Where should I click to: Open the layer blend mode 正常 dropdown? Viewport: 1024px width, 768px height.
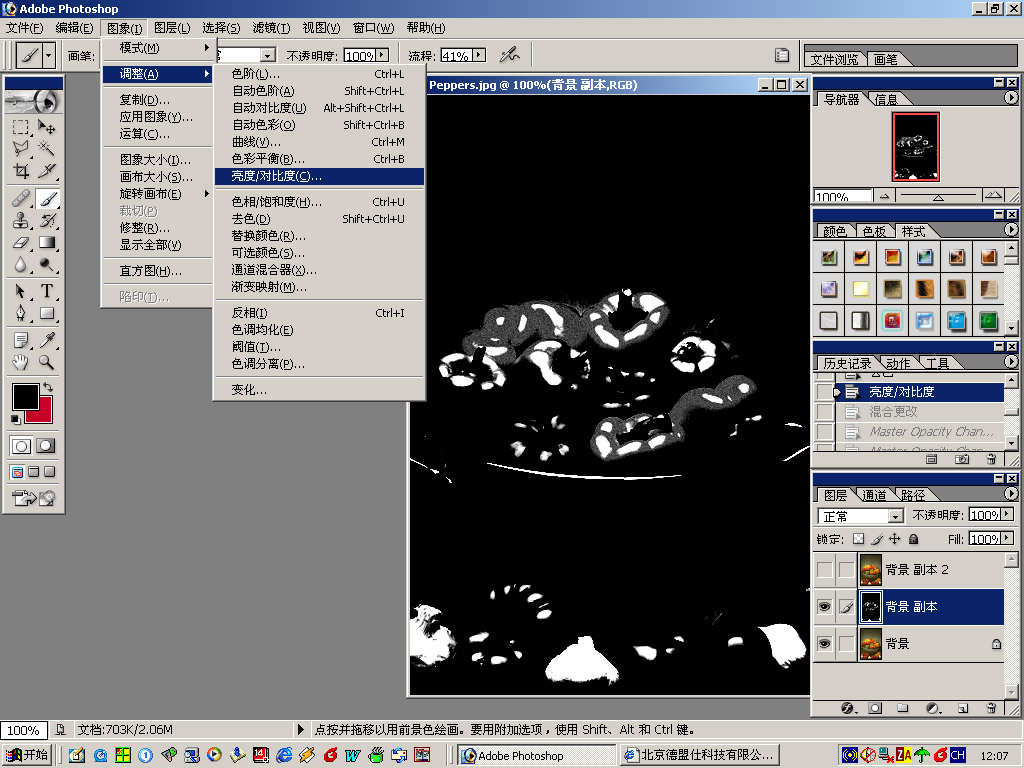(x=896, y=517)
